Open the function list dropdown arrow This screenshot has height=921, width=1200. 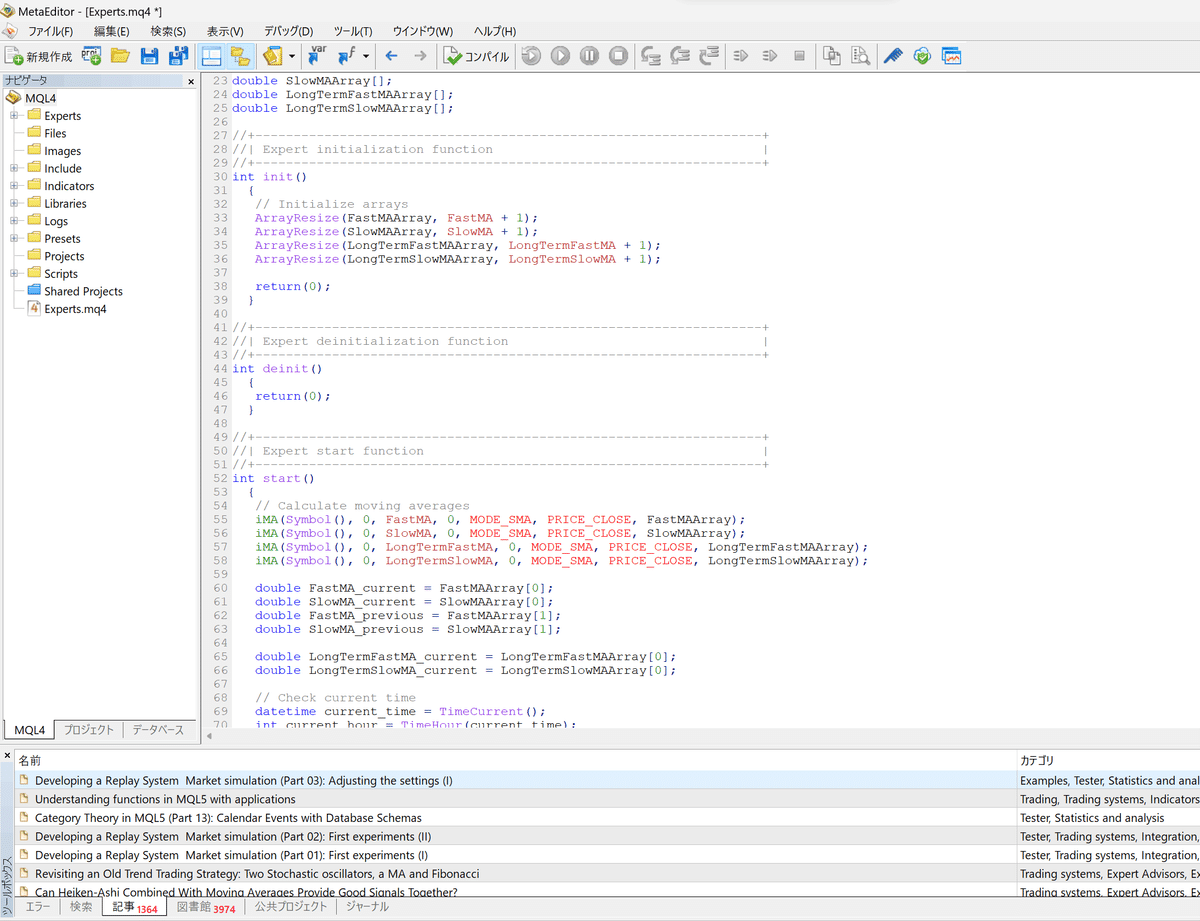[x=366, y=56]
